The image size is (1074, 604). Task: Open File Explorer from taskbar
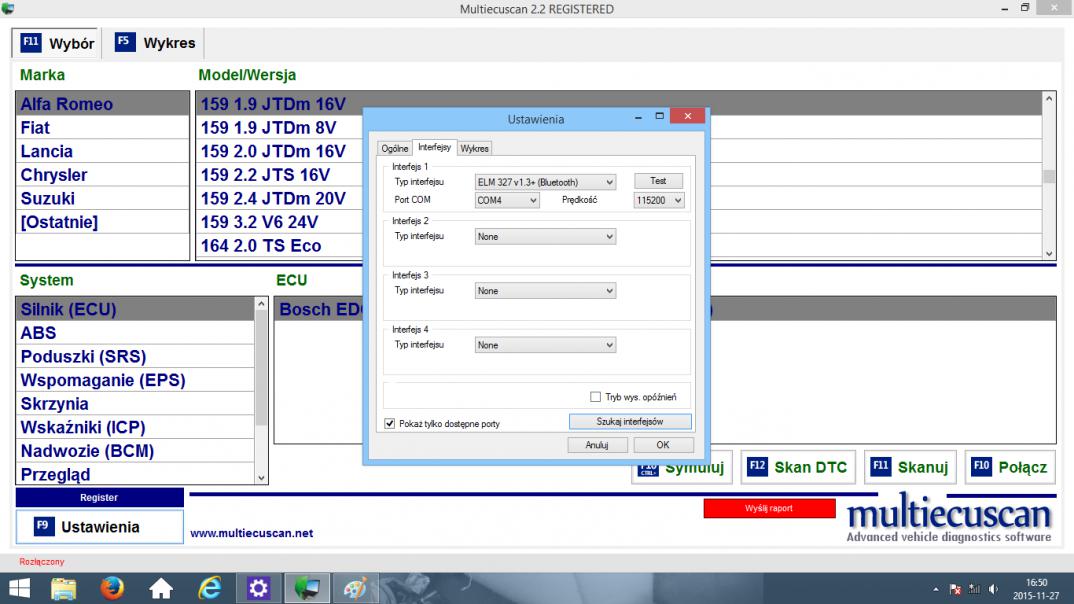tap(64, 588)
